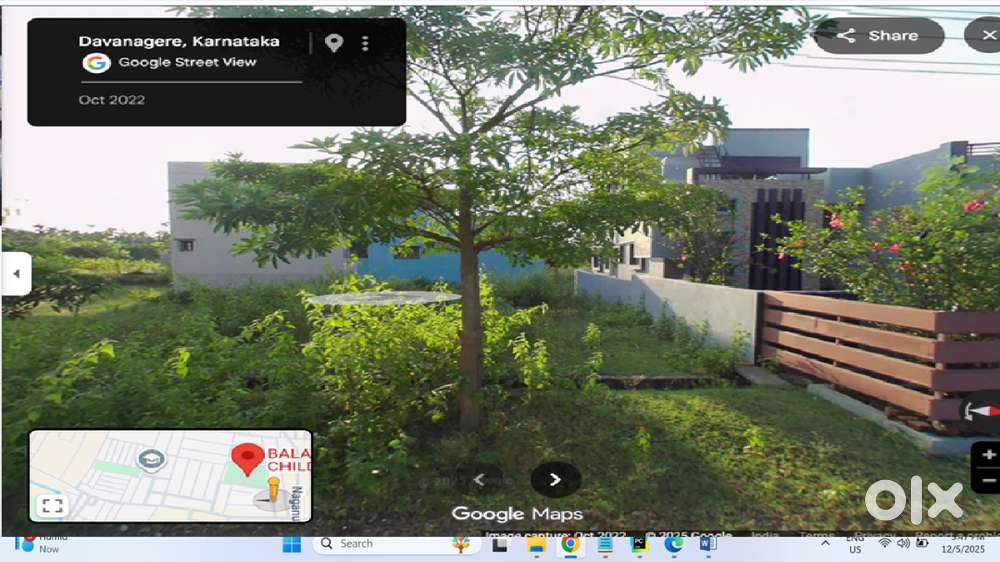Open Microsoft Word from the taskbar
The image size is (1000, 562).
tap(707, 544)
